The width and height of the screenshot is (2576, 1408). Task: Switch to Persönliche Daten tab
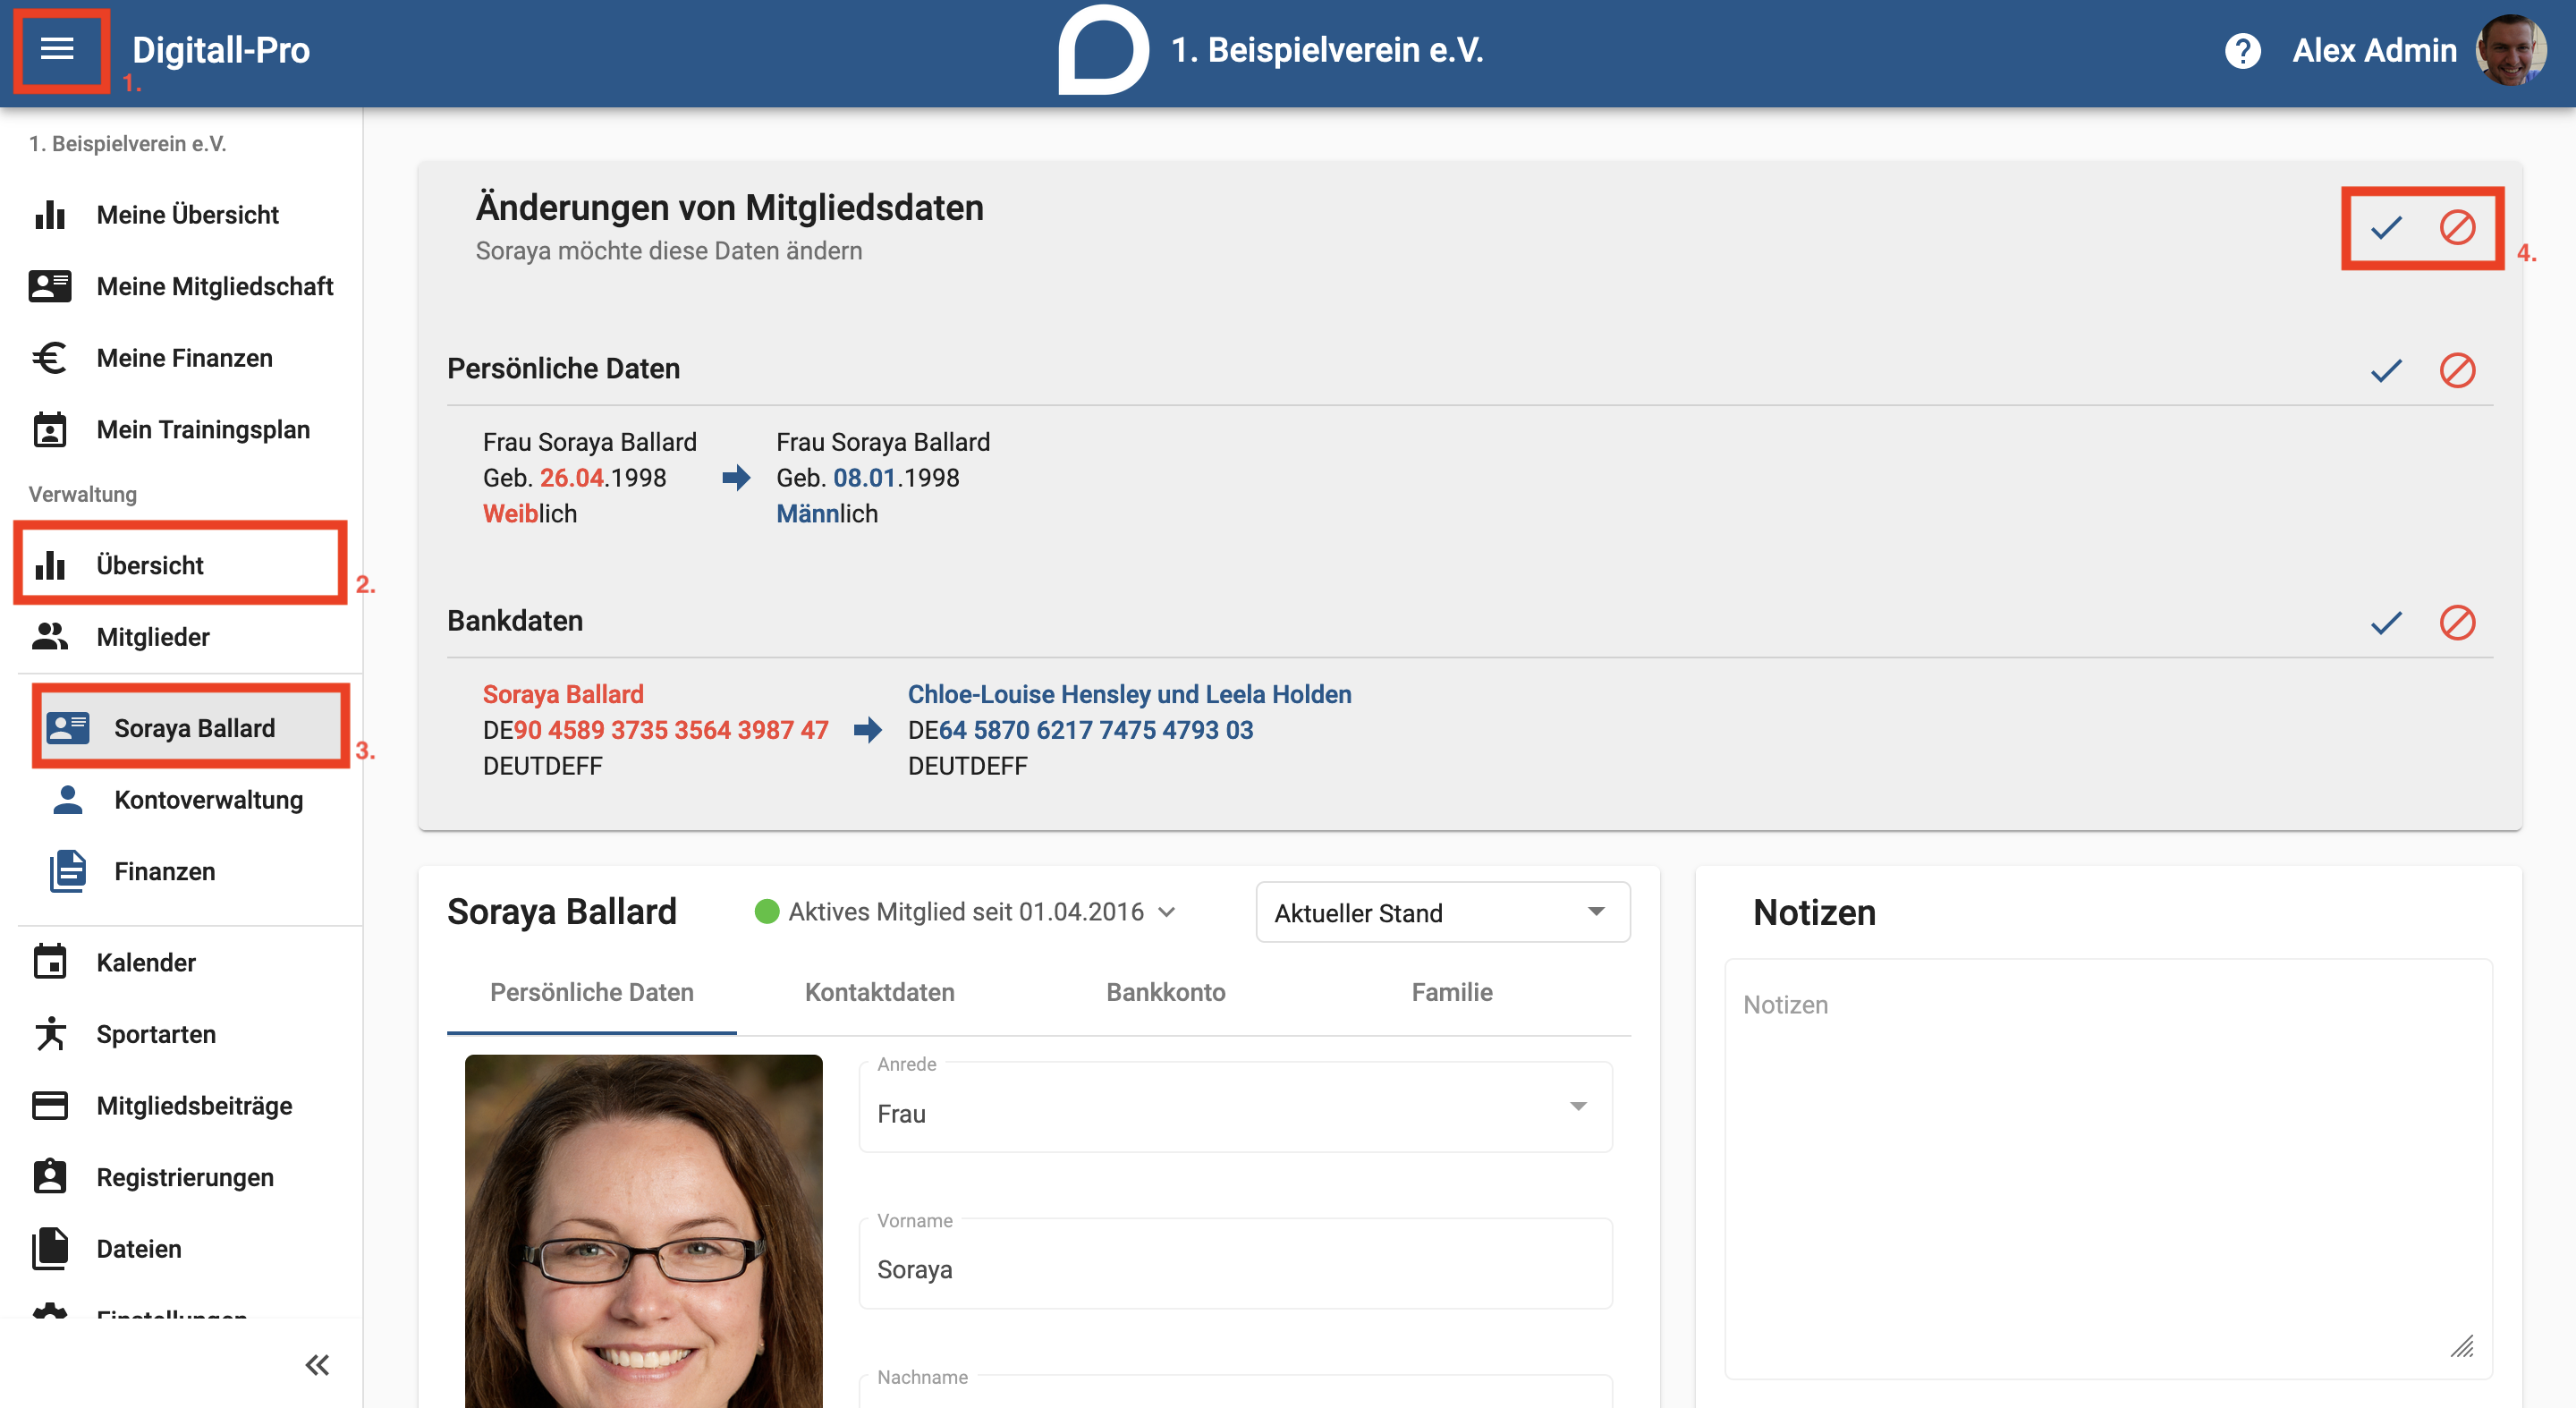[591, 993]
